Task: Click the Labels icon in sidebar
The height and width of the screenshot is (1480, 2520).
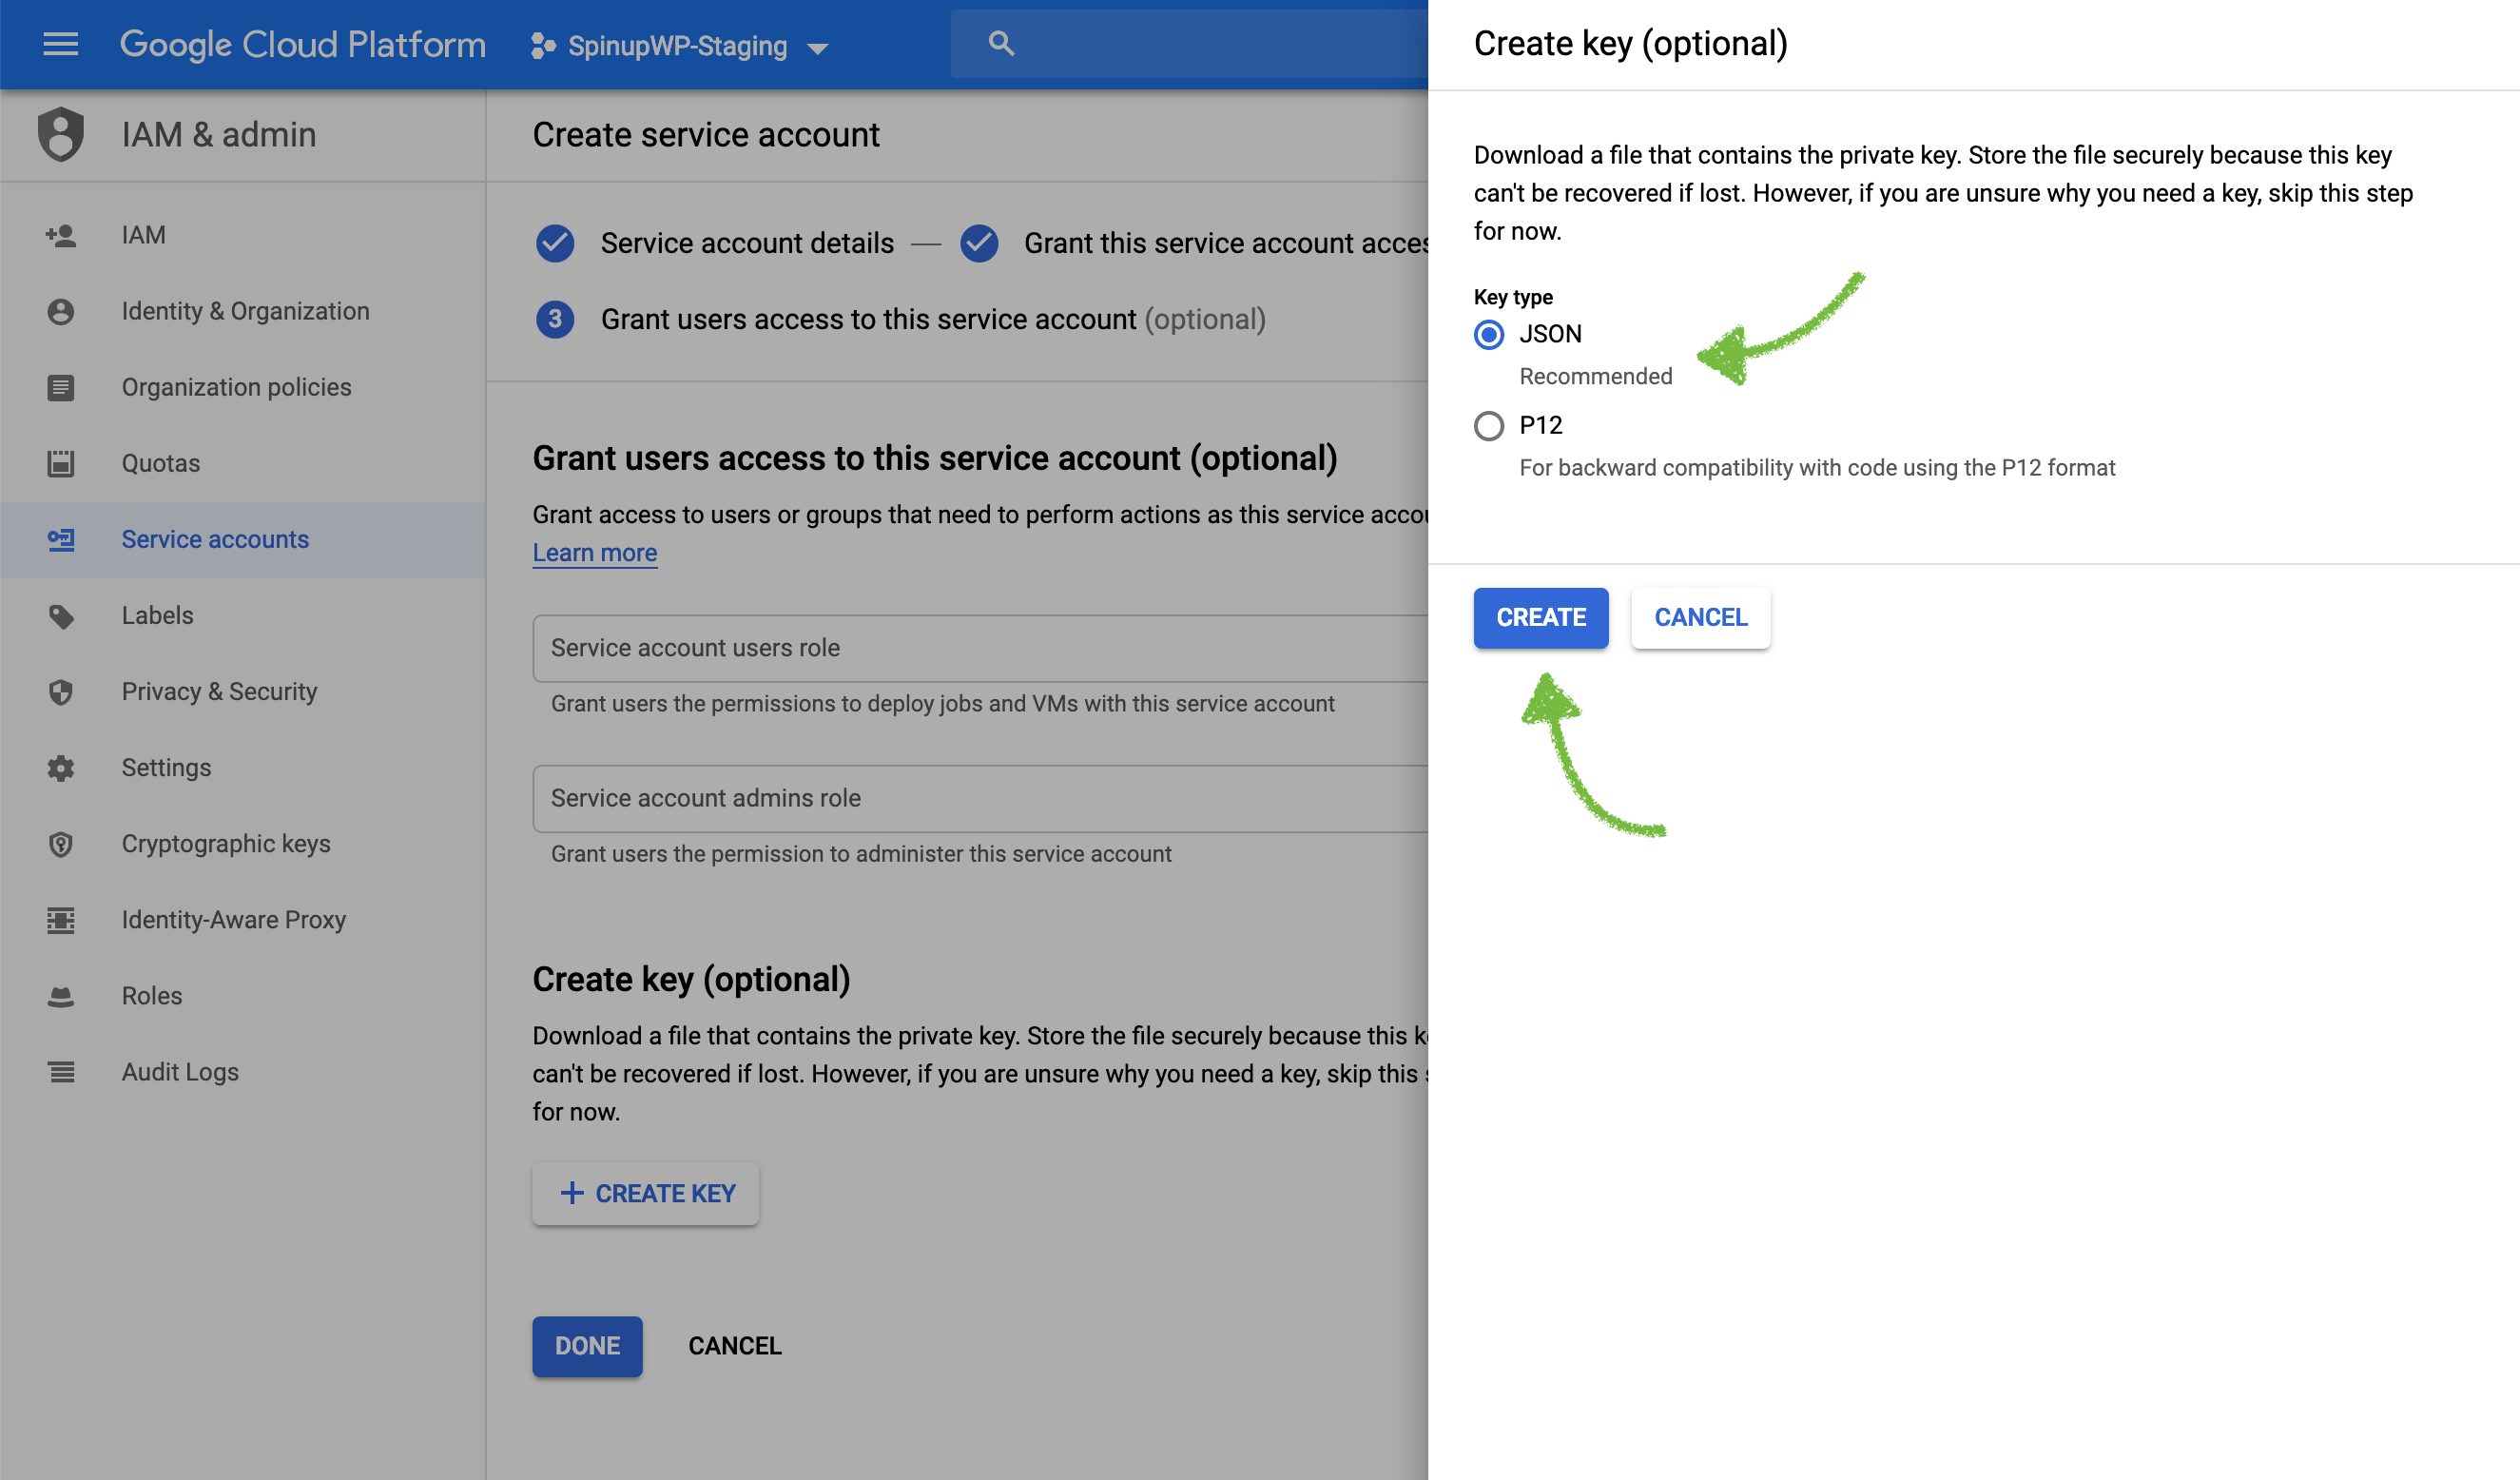Action: coord(60,614)
